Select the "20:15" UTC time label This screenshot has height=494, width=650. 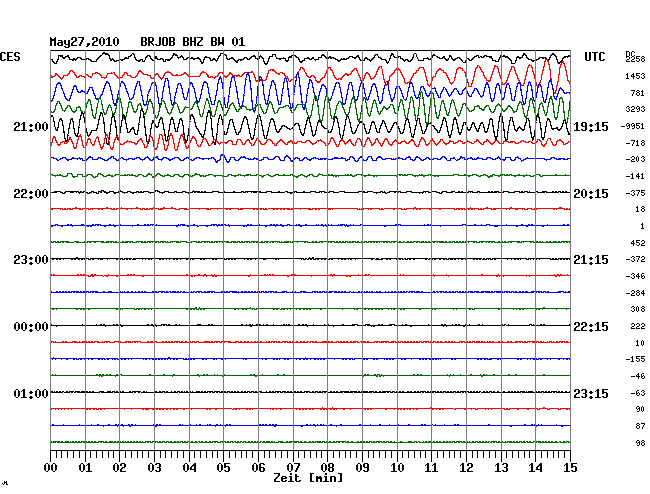click(591, 194)
